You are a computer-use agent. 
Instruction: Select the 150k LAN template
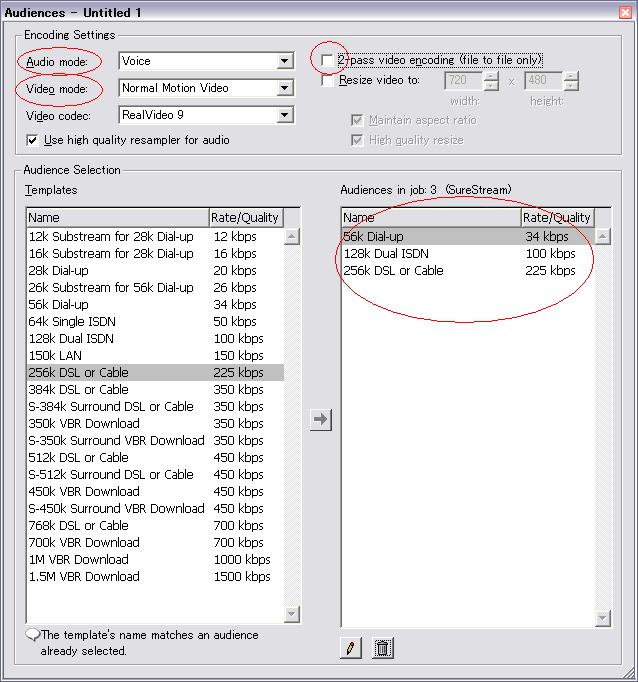[x=155, y=355]
